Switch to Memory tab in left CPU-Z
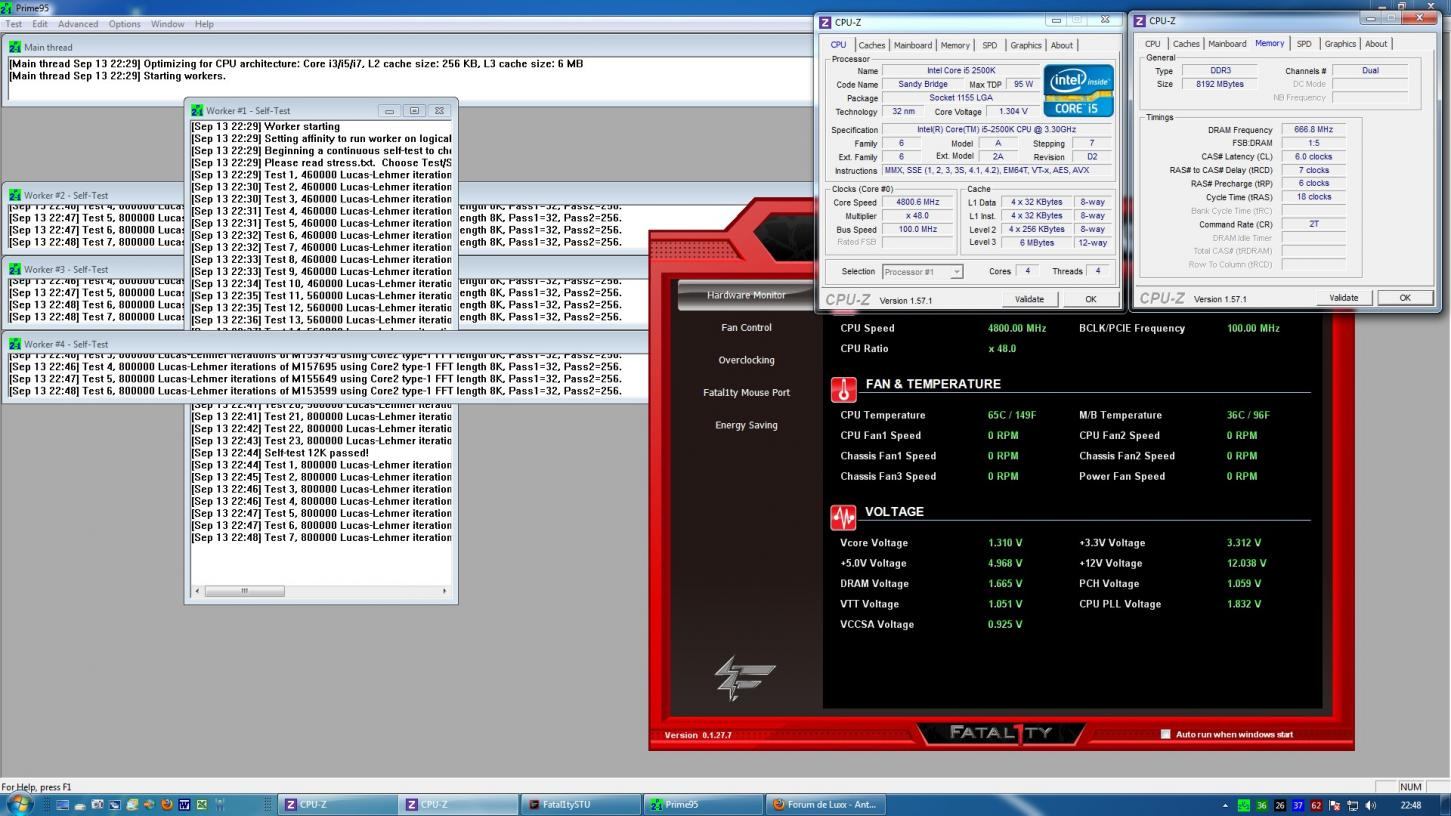Screen dimensions: 1451x816 coord(955,45)
